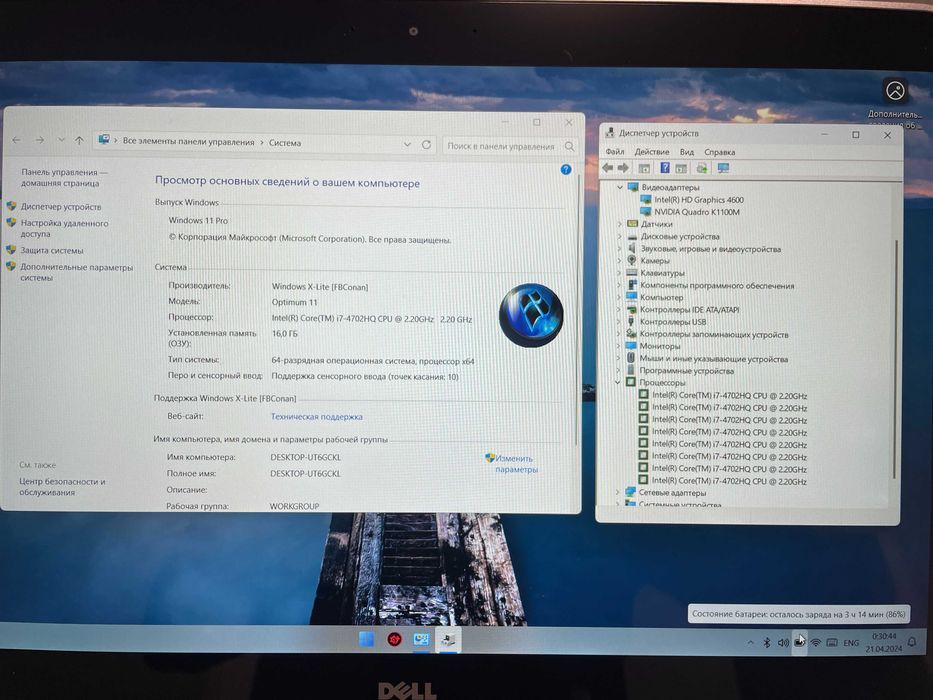933x700 pixels.
Task: Open Диспетчер устройств link in System sidebar
Action: tap(61, 207)
